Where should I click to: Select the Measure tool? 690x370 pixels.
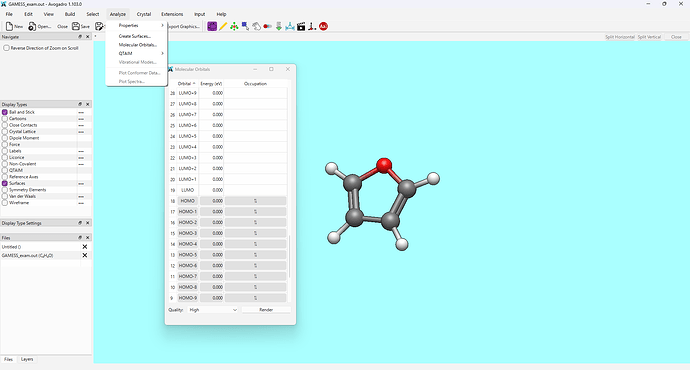[x=290, y=26]
